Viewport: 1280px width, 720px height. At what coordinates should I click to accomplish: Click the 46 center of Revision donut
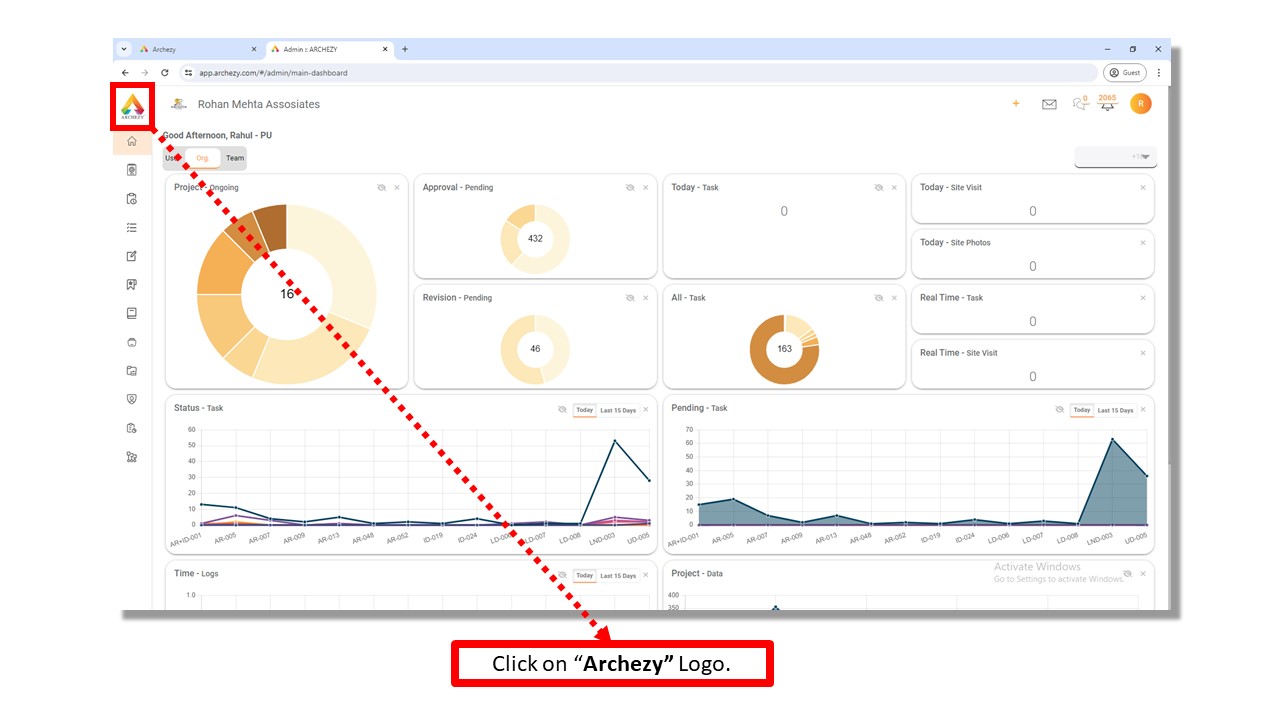click(535, 349)
